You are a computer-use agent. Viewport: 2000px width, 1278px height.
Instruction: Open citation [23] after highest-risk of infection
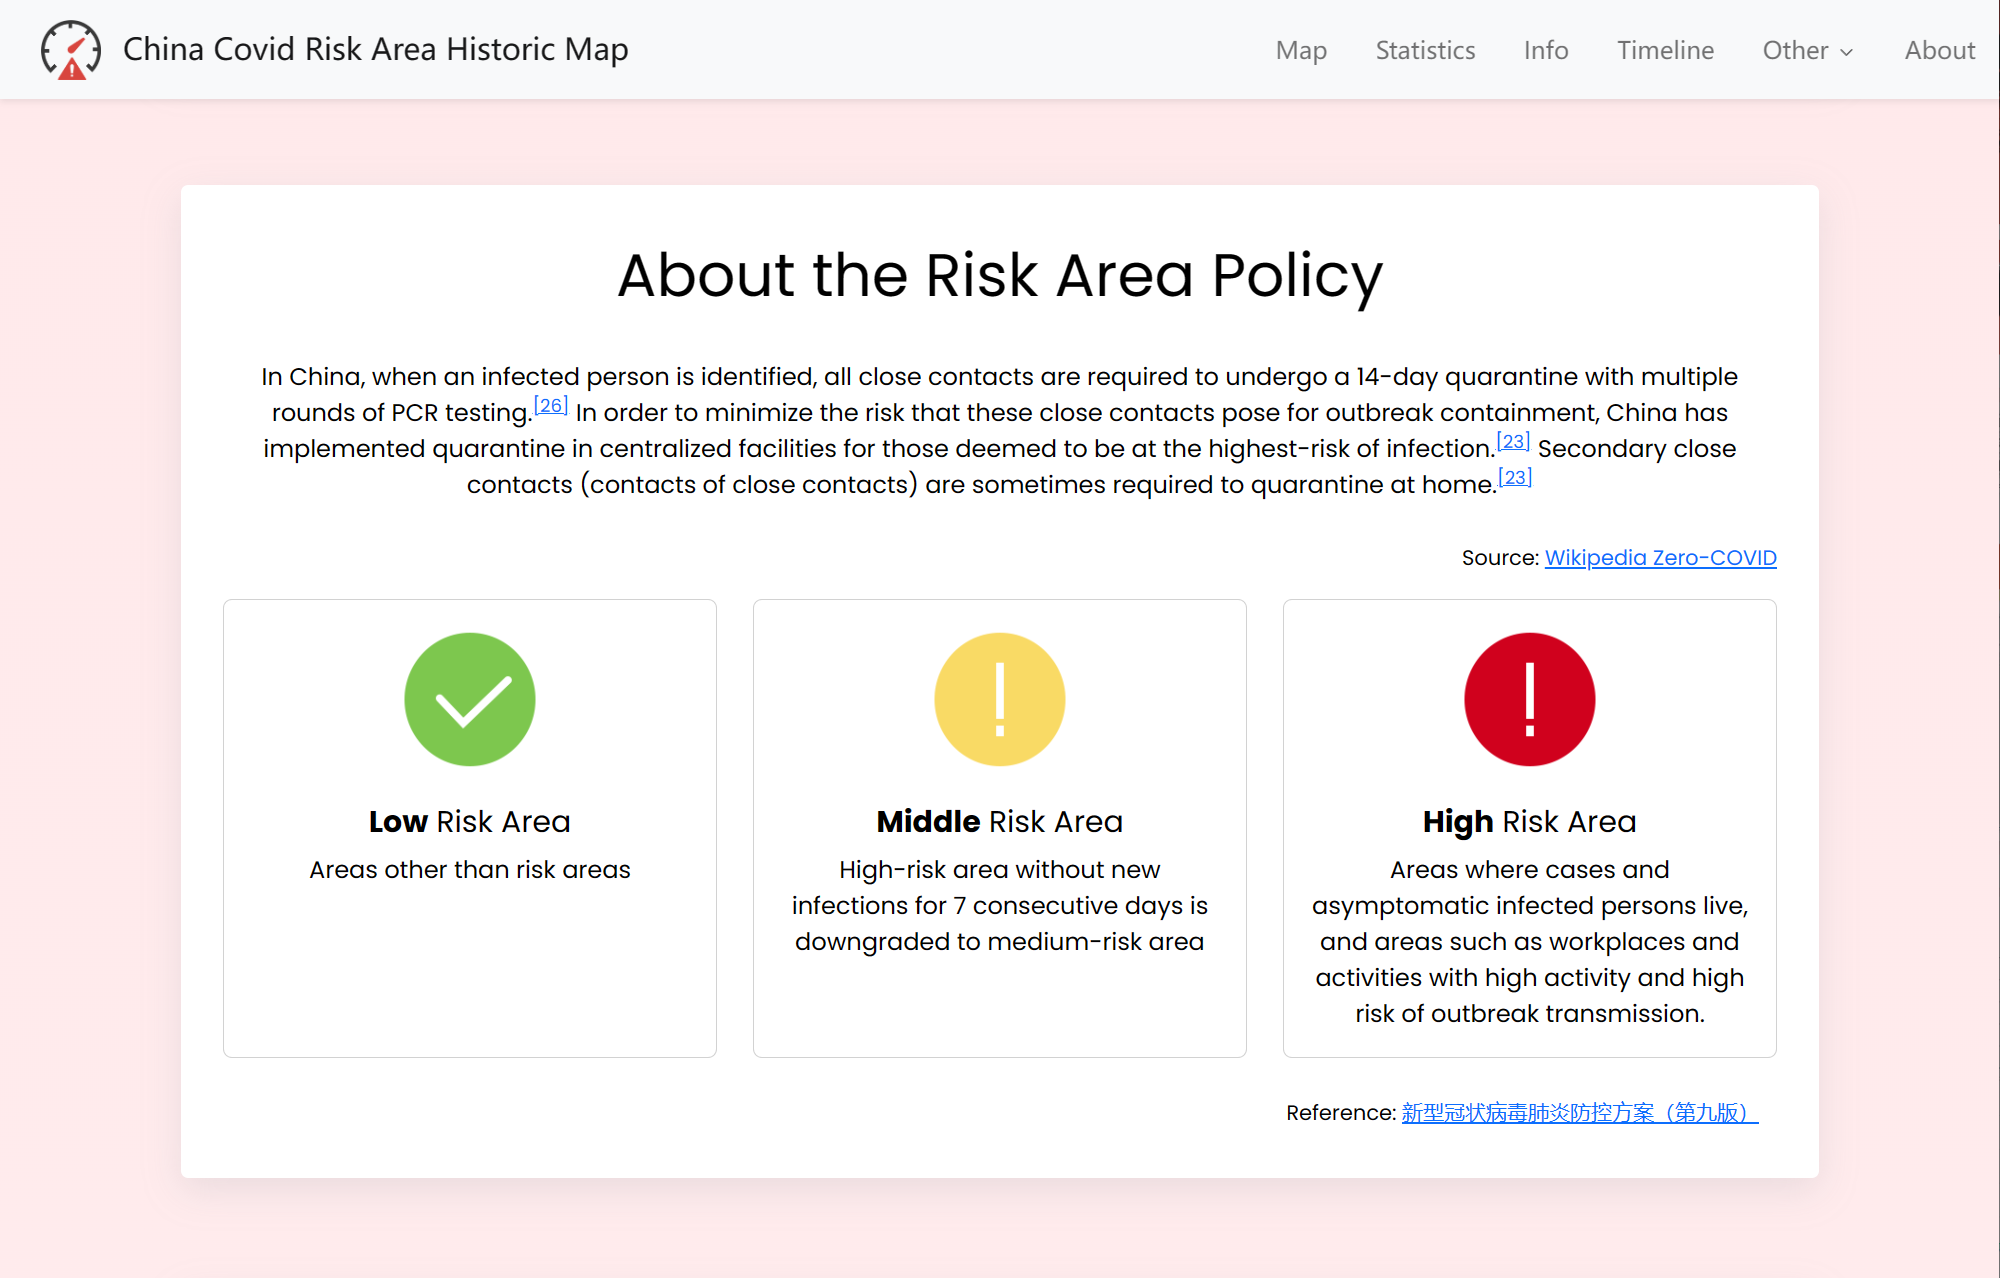pos(1513,441)
